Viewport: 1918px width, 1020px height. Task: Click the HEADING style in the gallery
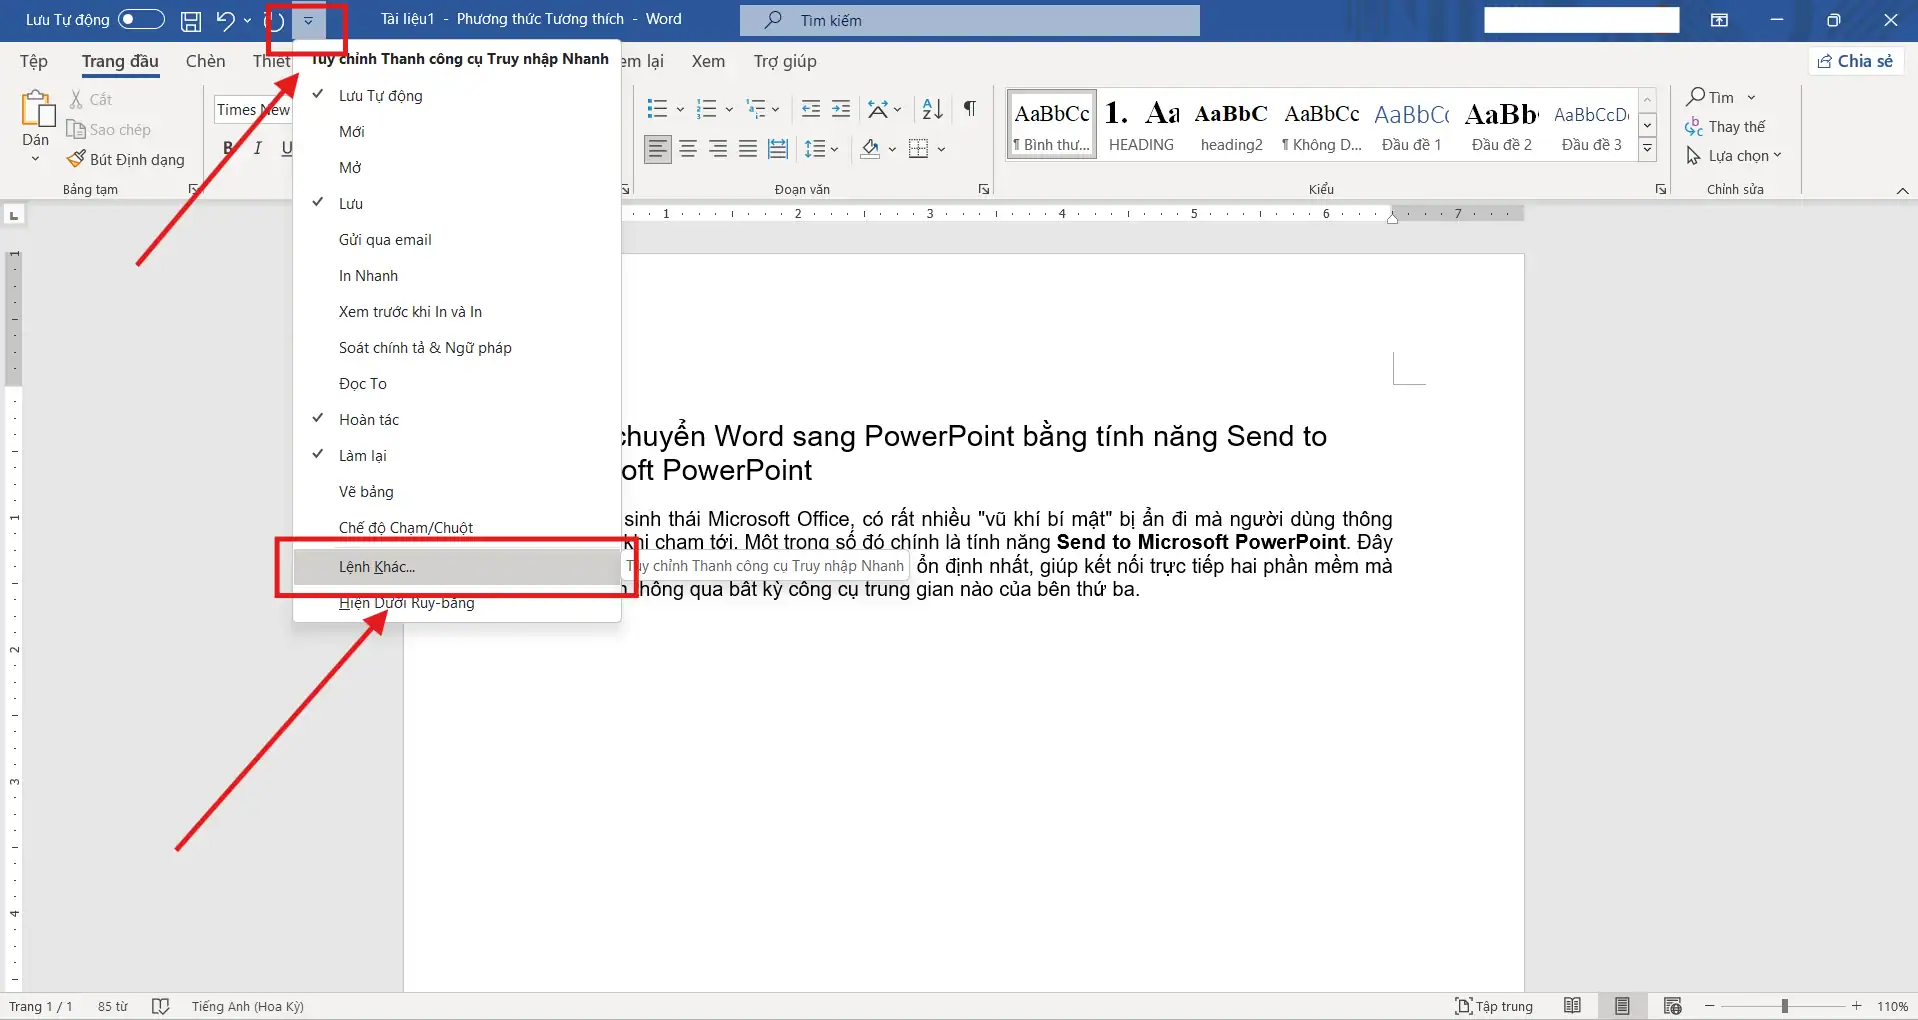coord(1141,124)
